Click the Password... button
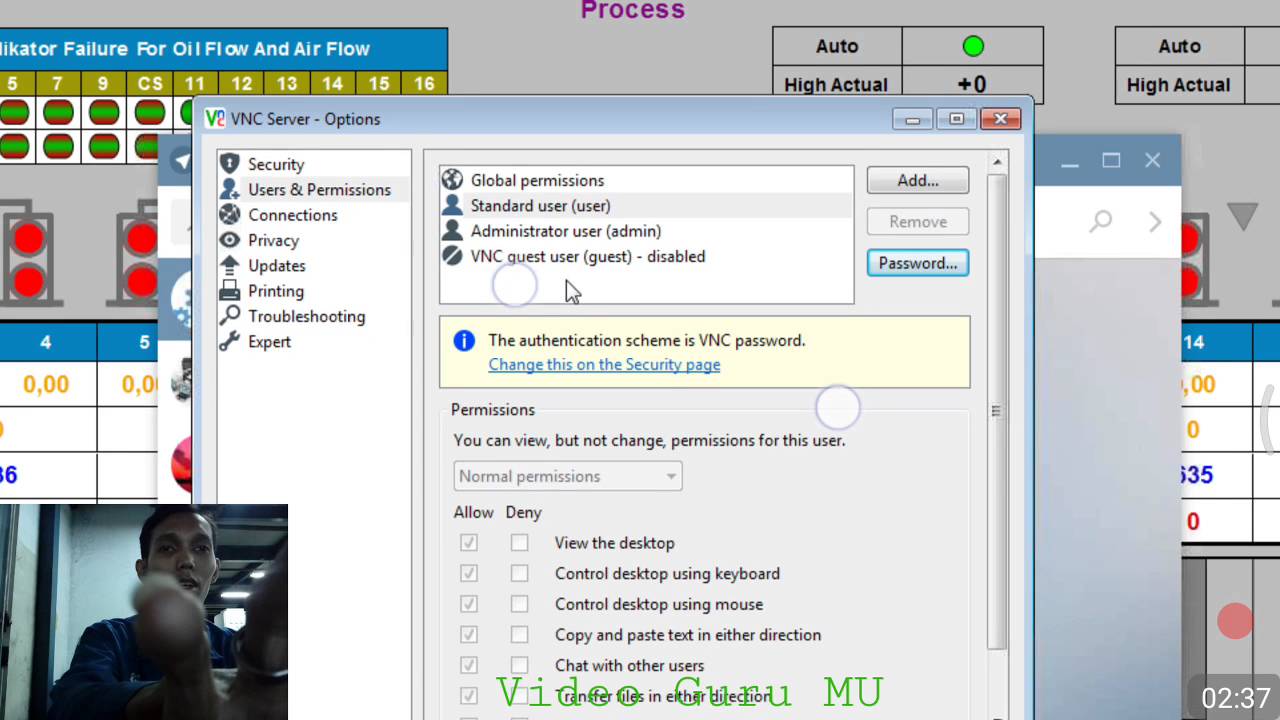1280x720 pixels. 918,263
